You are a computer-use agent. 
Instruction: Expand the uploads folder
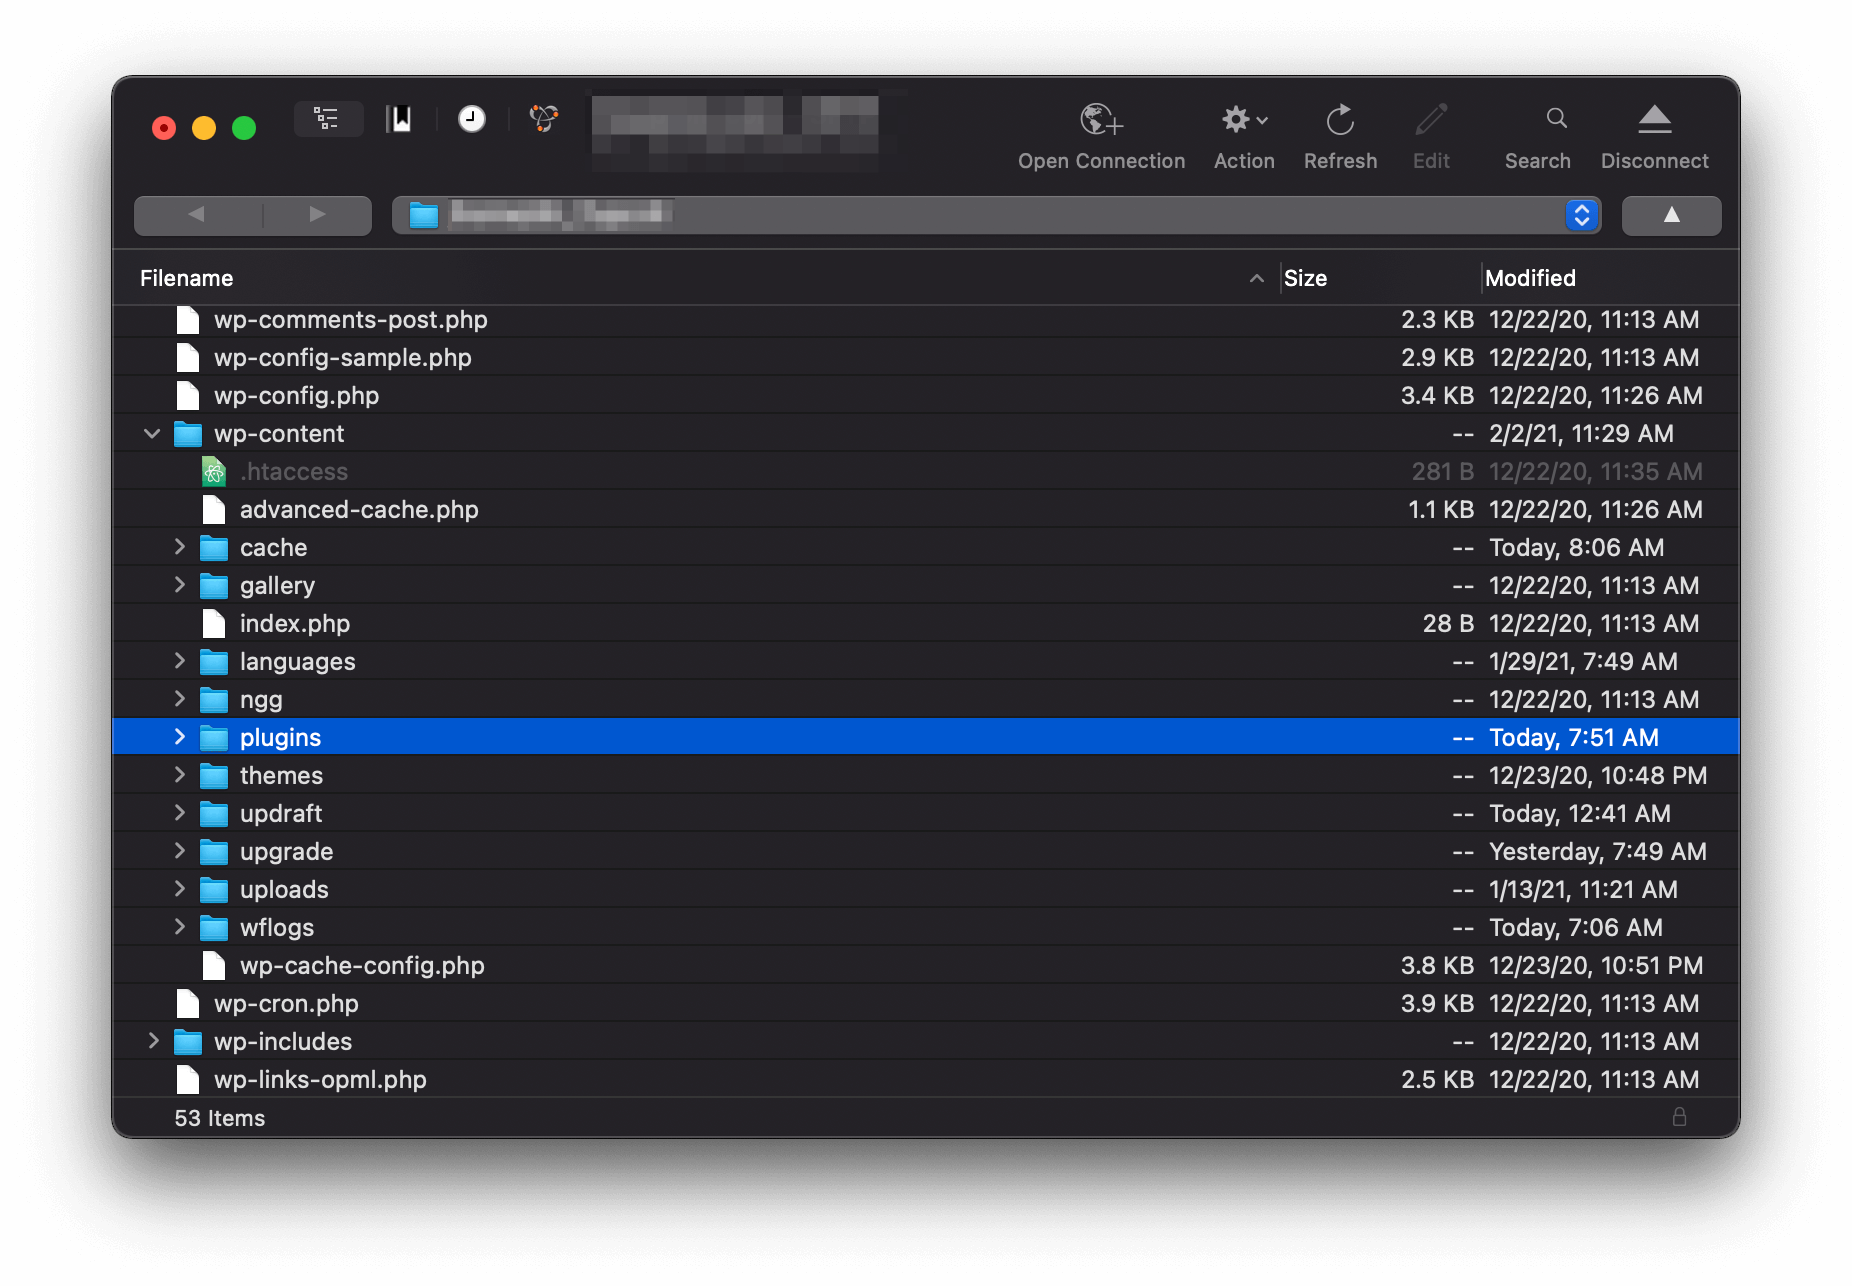tap(180, 889)
